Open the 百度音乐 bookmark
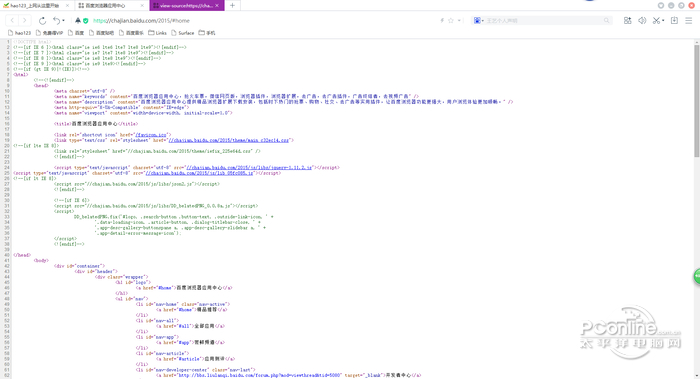 (131, 33)
